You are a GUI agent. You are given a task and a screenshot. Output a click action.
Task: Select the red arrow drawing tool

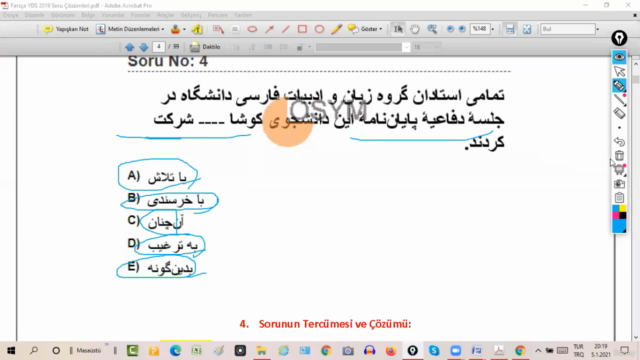click(269, 29)
